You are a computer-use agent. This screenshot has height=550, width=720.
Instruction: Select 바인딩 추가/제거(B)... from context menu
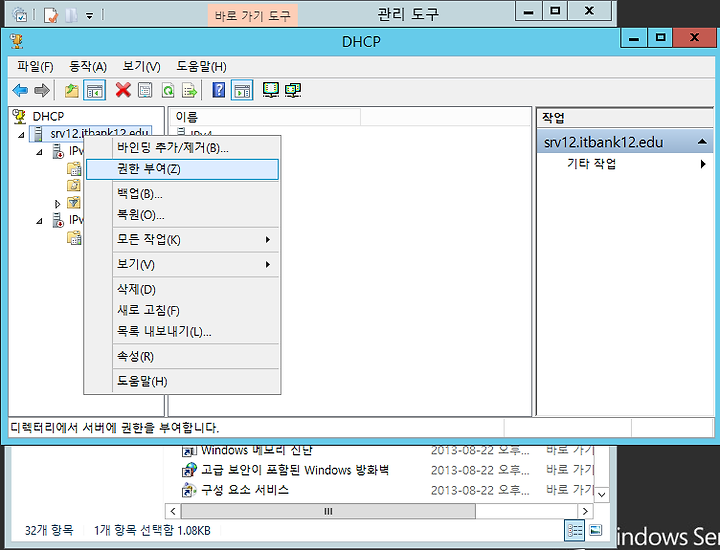[x=183, y=148]
